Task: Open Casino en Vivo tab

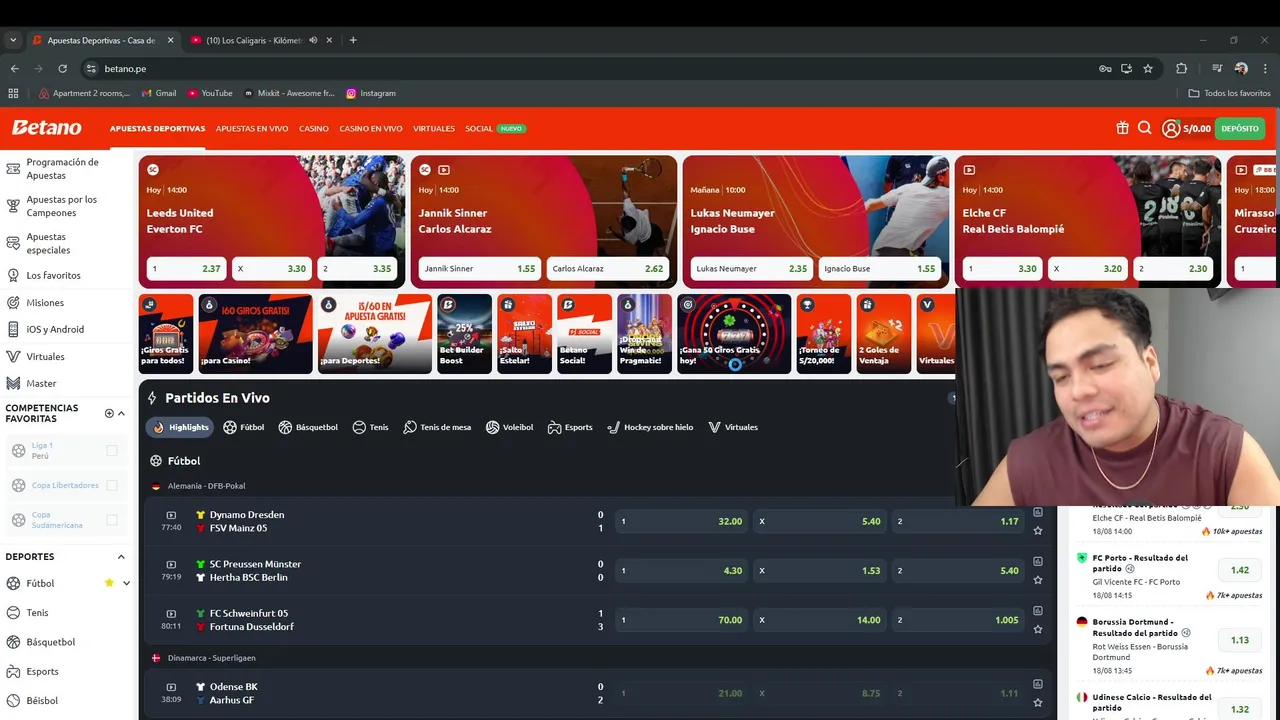Action: (x=371, y=129)
